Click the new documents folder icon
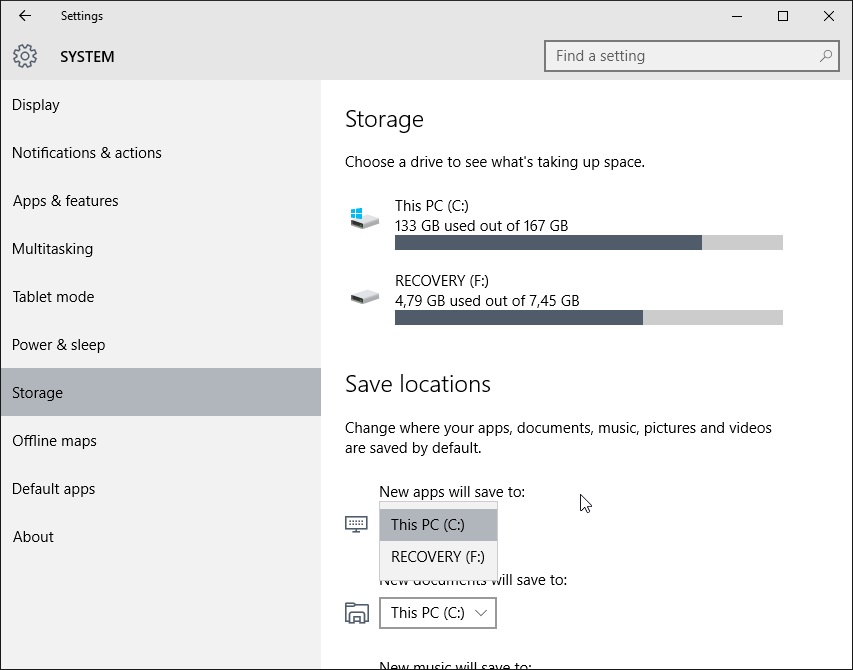Screen dimensions: 853x670 click(357, 613)
